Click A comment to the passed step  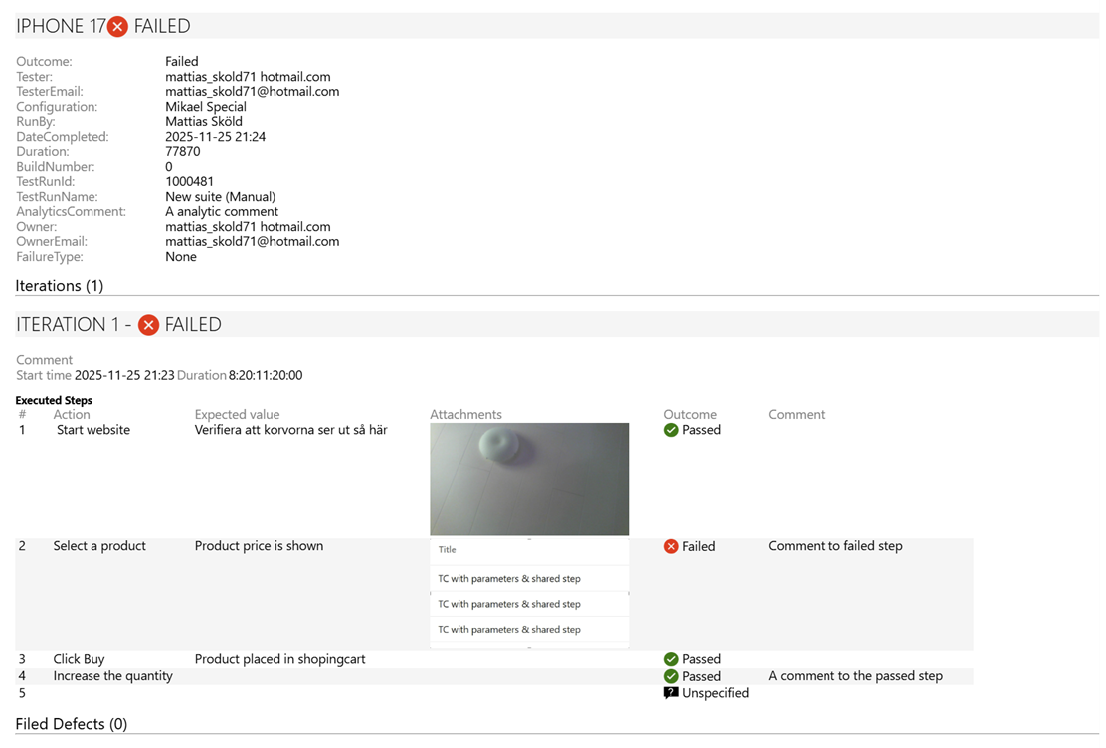[856, 676]
